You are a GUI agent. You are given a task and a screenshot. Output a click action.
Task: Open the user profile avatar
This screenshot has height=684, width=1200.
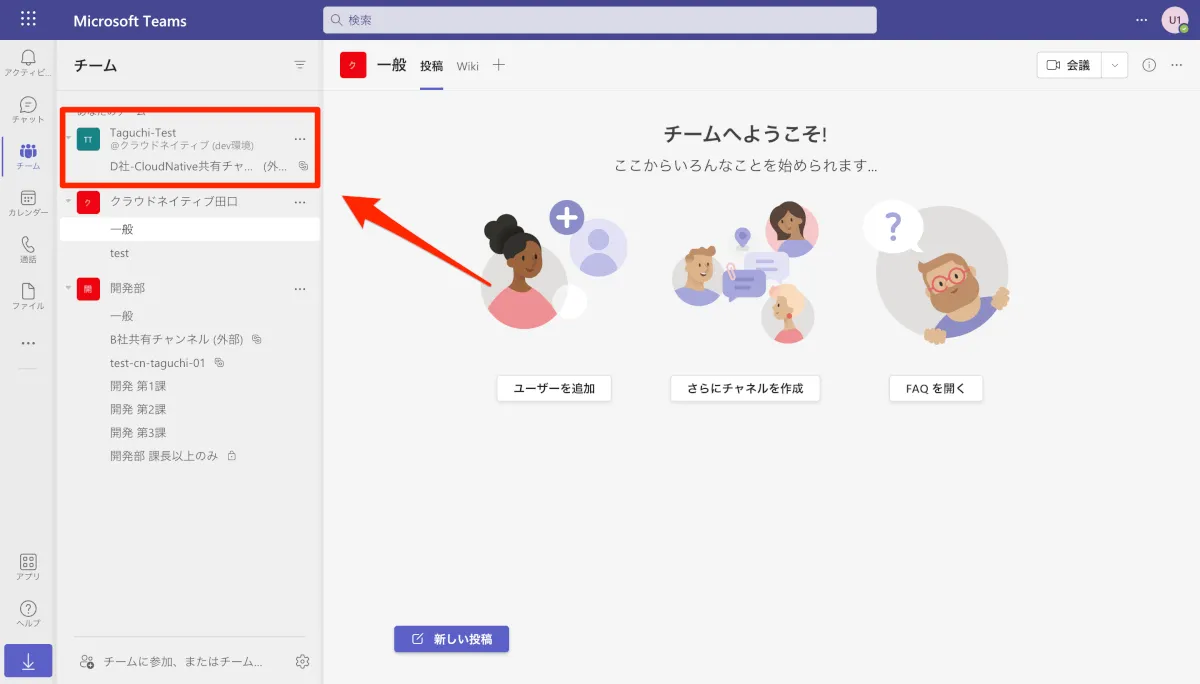[x=1175, y=20]
